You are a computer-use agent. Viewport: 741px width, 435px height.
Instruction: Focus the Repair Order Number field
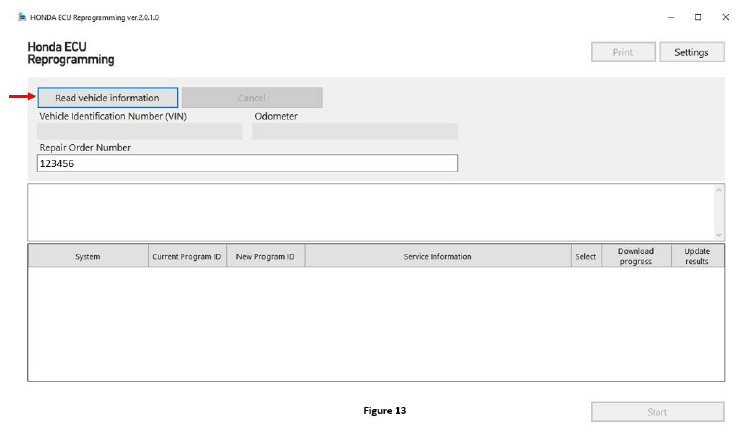[246, 164]
